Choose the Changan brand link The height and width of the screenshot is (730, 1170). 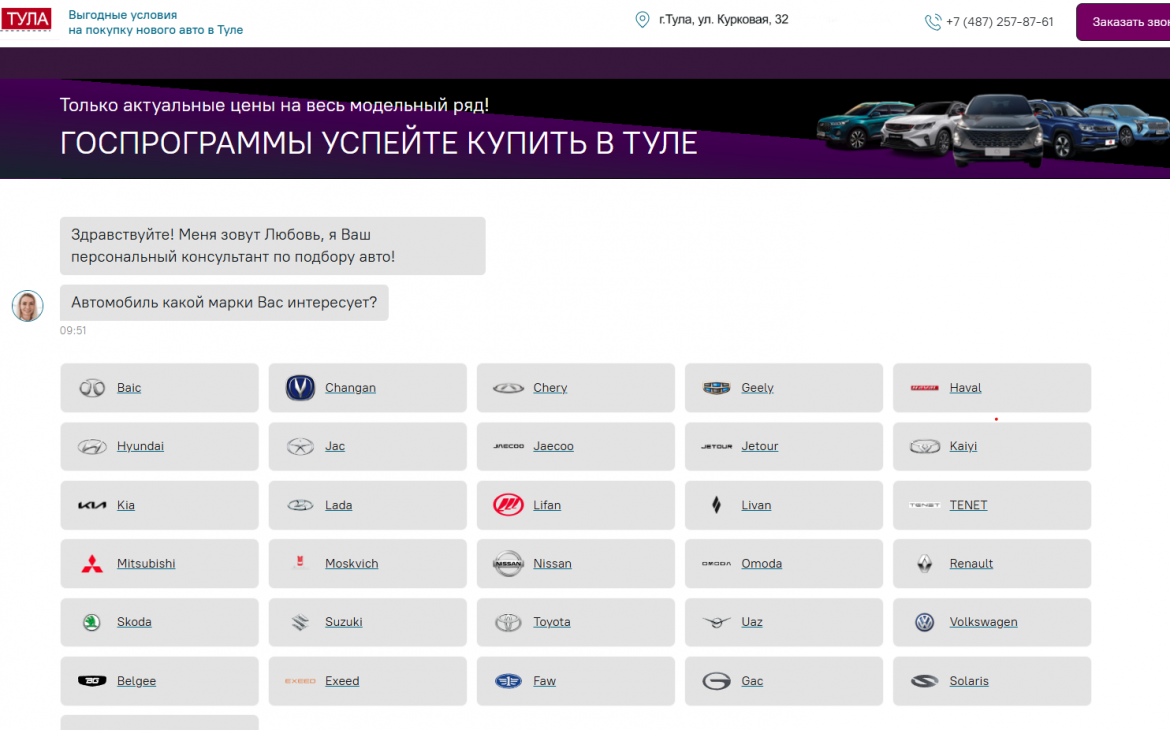pos(350,388)
